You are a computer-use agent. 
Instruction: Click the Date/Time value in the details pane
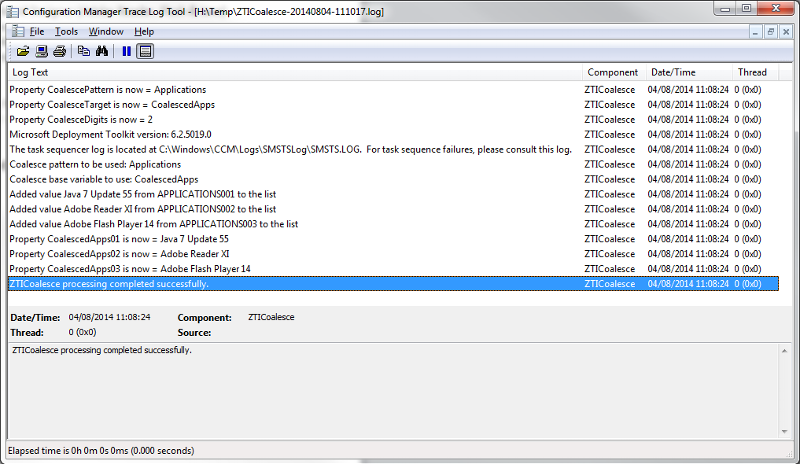[x=109, y=317]
